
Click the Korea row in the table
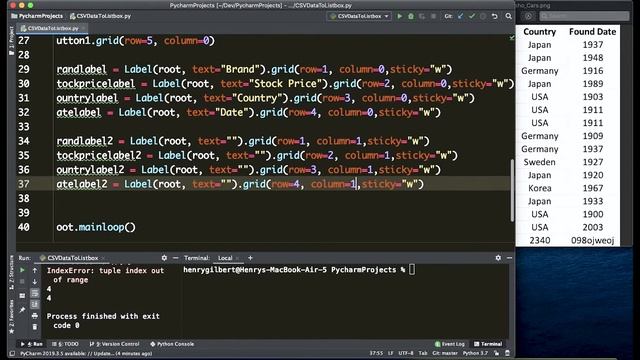point(568,188)
